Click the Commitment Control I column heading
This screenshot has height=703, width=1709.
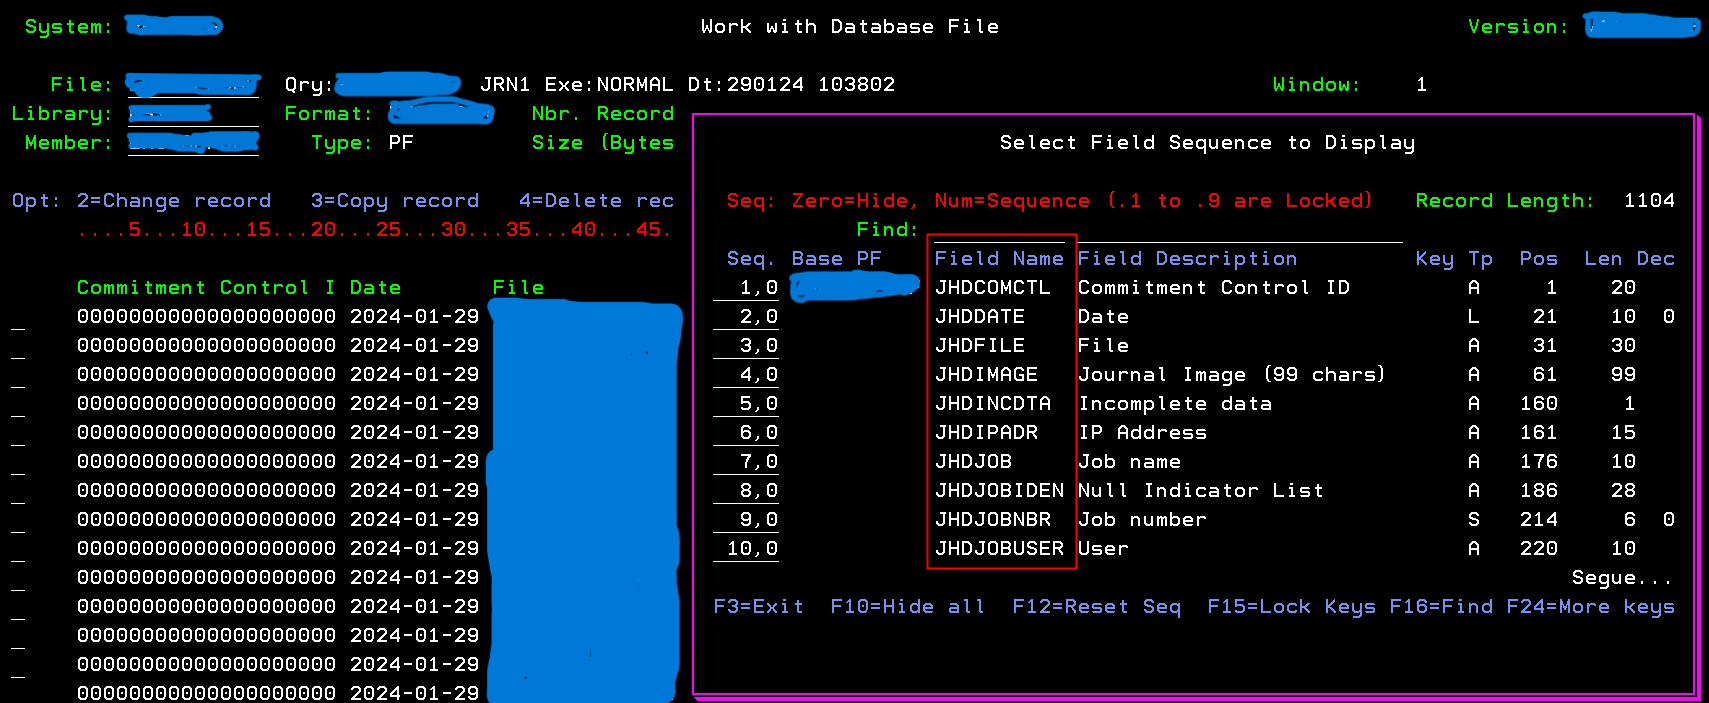coord(206,288)
